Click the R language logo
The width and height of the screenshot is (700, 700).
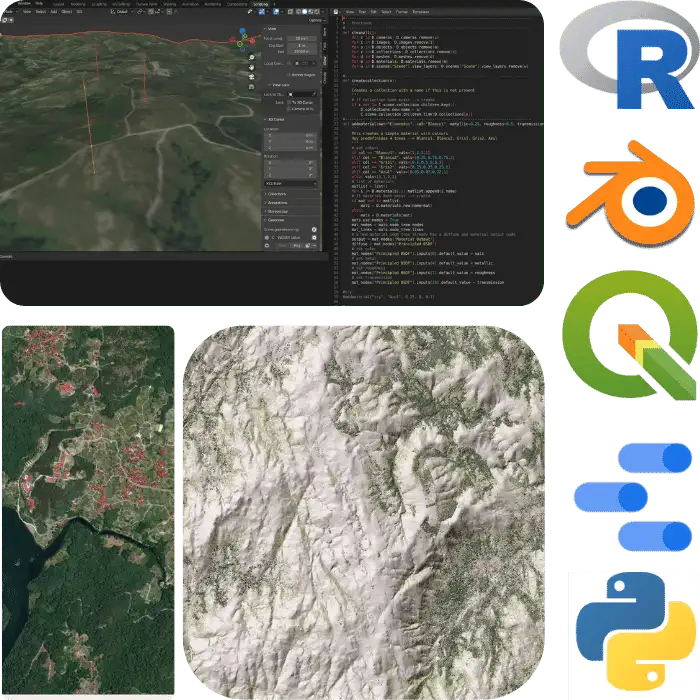(629, 56)
